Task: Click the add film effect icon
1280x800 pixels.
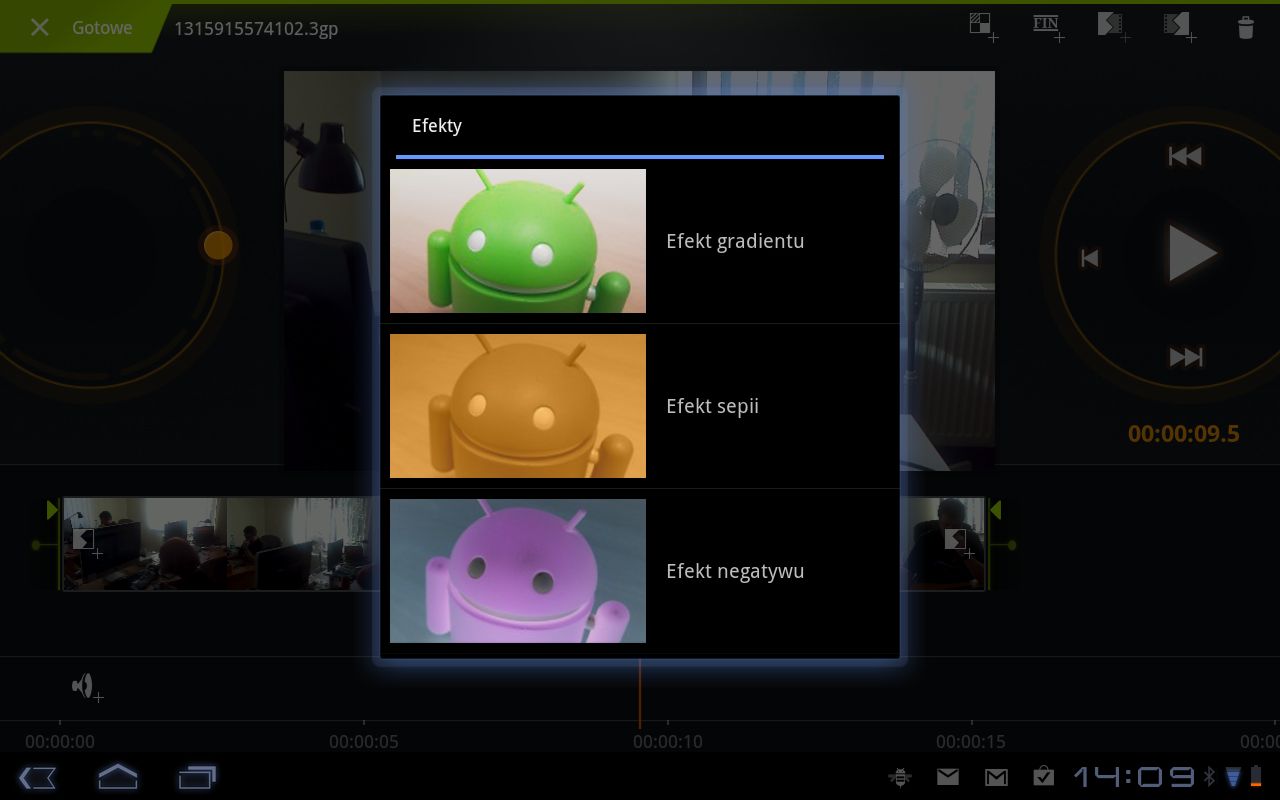Action: 1180,27
